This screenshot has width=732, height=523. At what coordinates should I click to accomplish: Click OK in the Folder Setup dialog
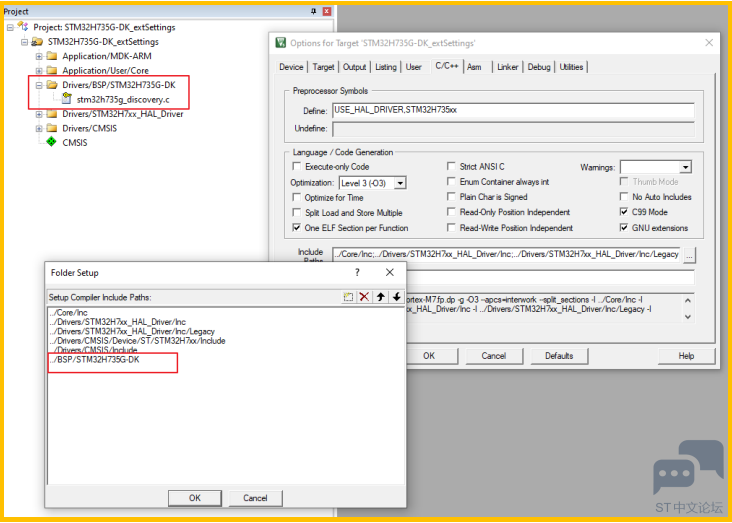pos(195,498)
